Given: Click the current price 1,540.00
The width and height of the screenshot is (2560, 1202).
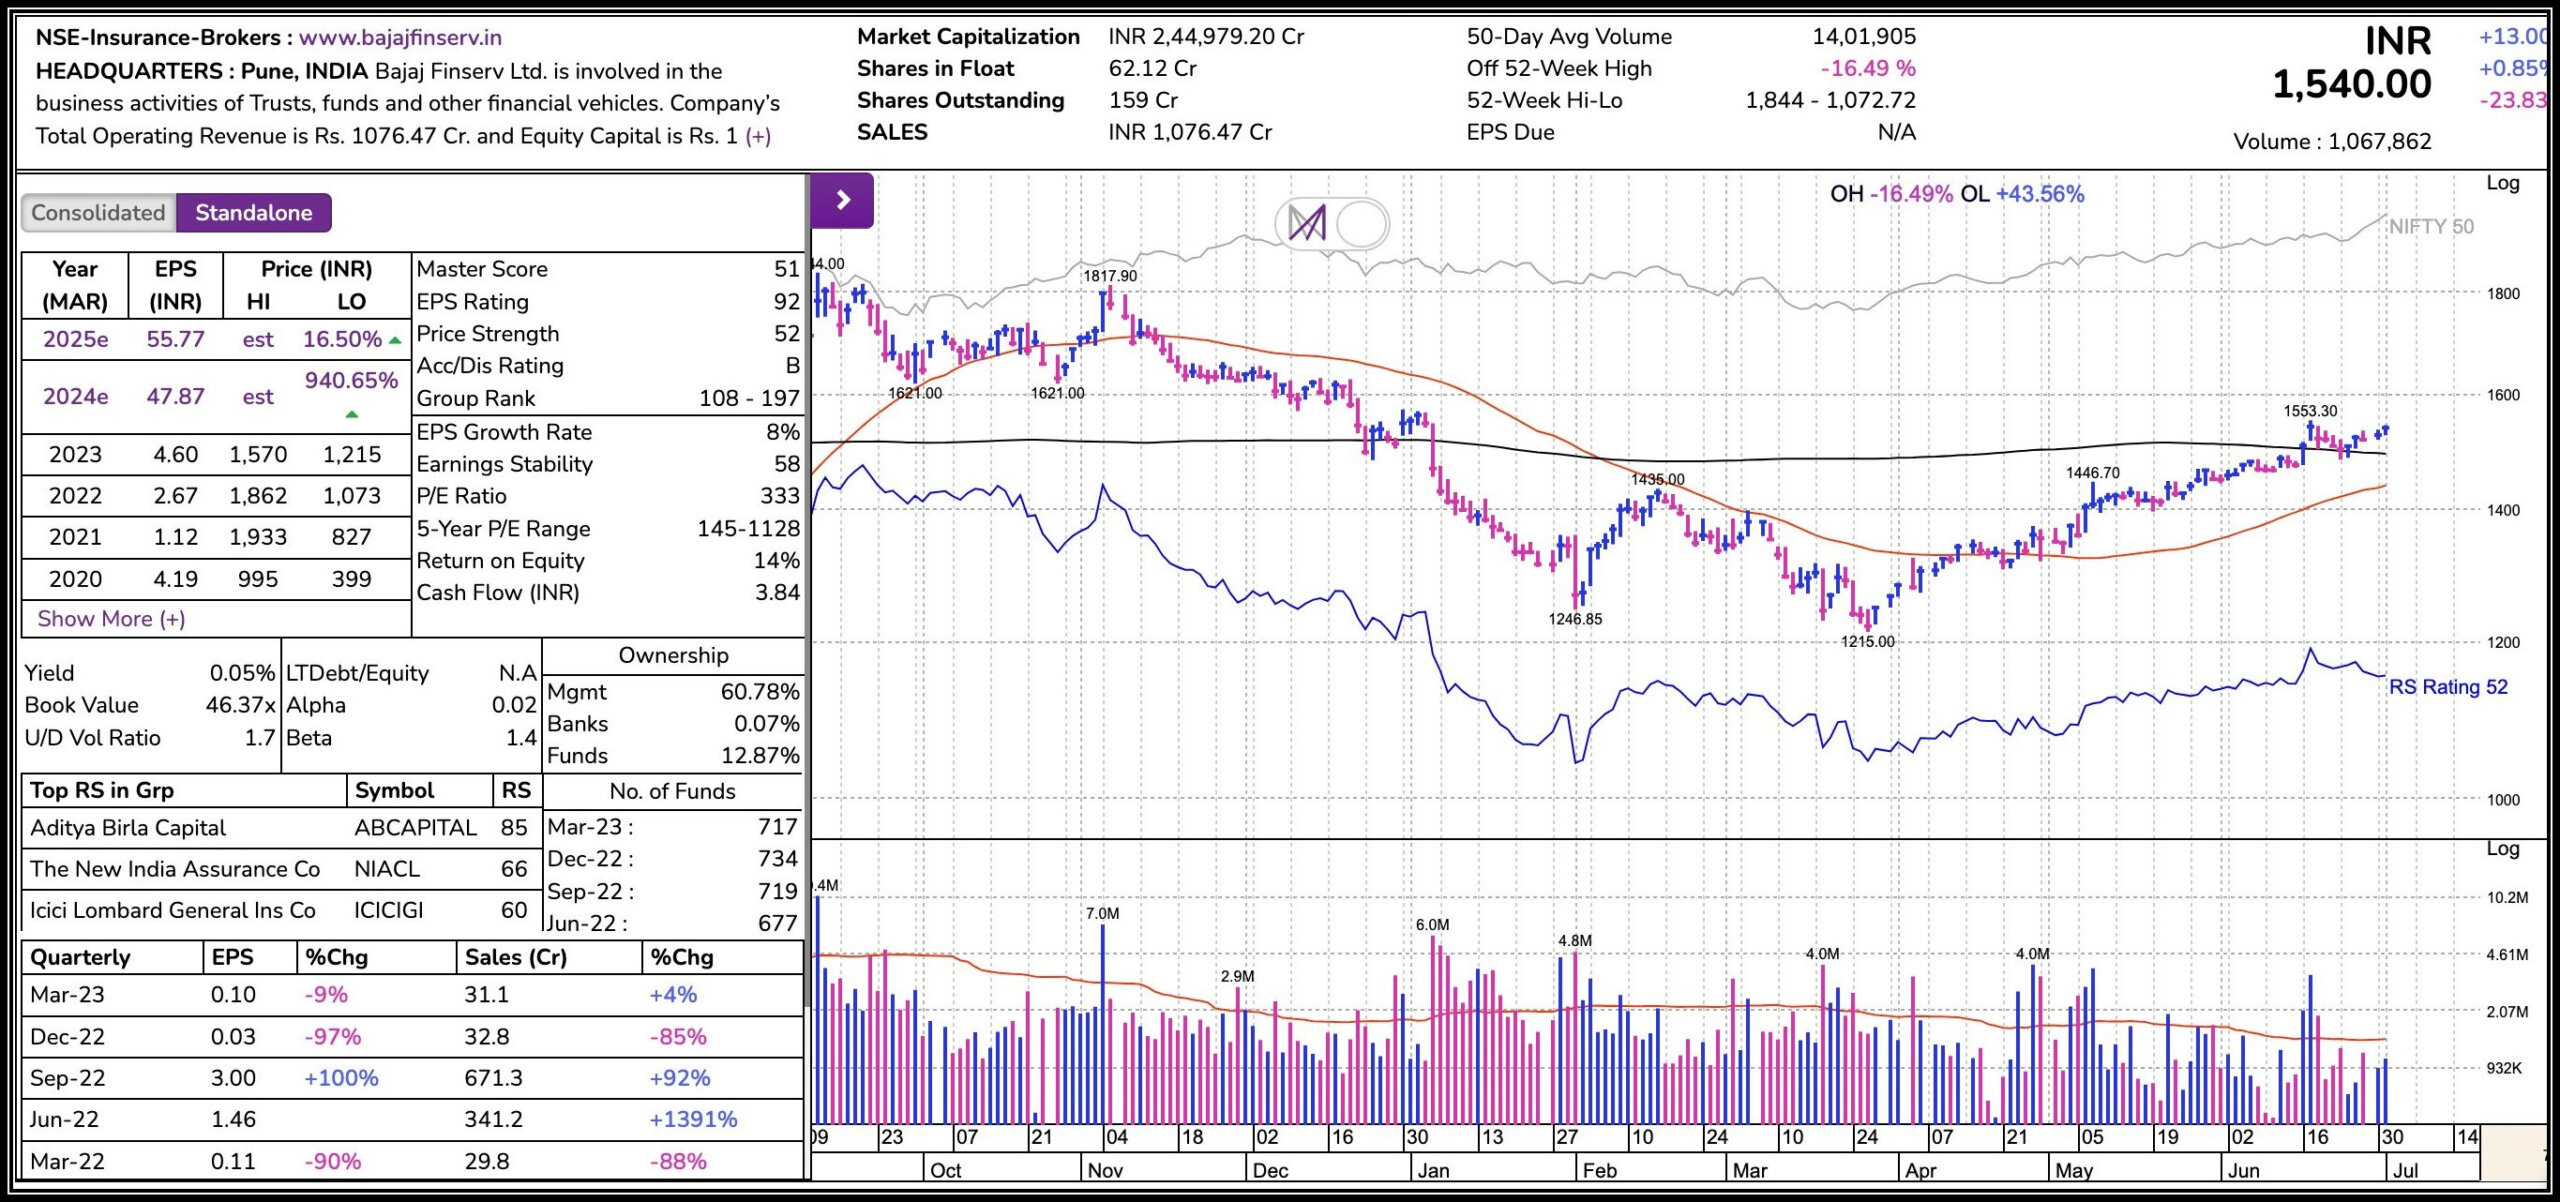Looking at the screenshot, I should pos(2352,84).
